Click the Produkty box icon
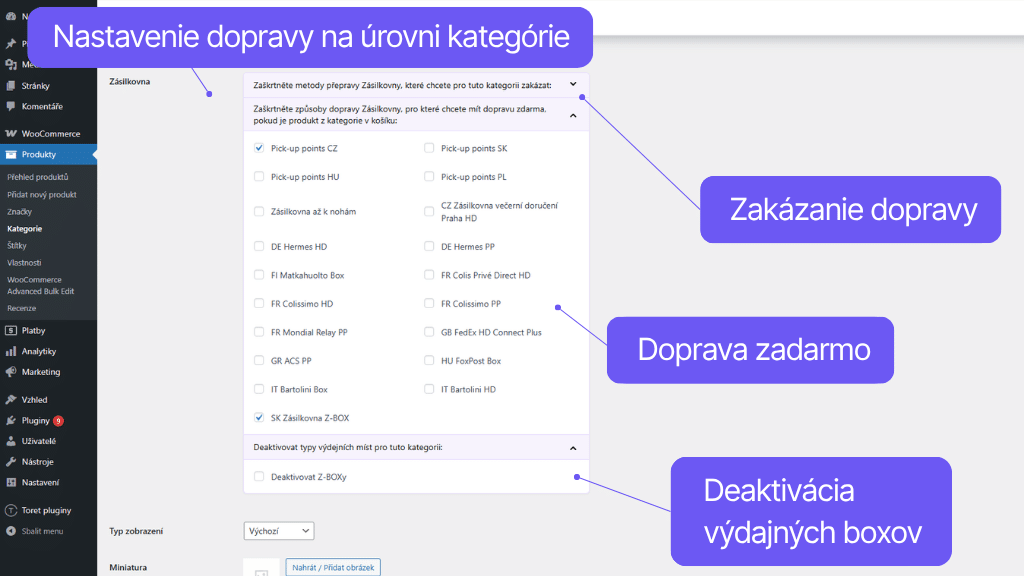1024x576 pixels. (x=10, y=154)
